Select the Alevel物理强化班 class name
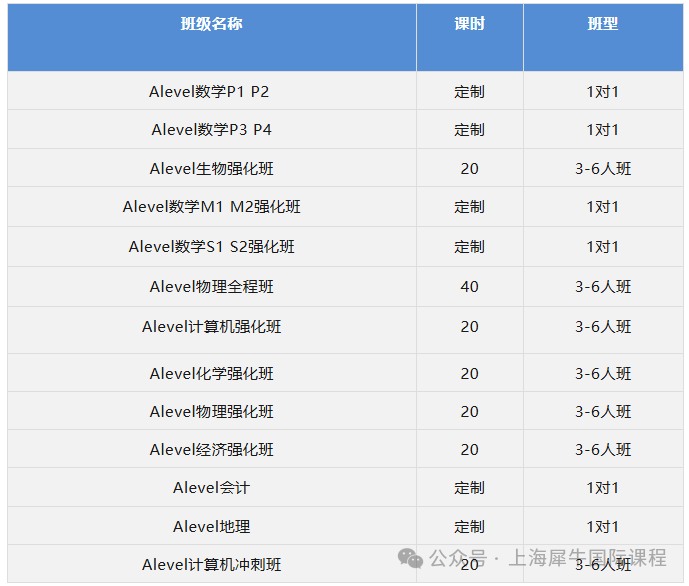The height and width of the screenshot is (586, 689). (211, 412)
